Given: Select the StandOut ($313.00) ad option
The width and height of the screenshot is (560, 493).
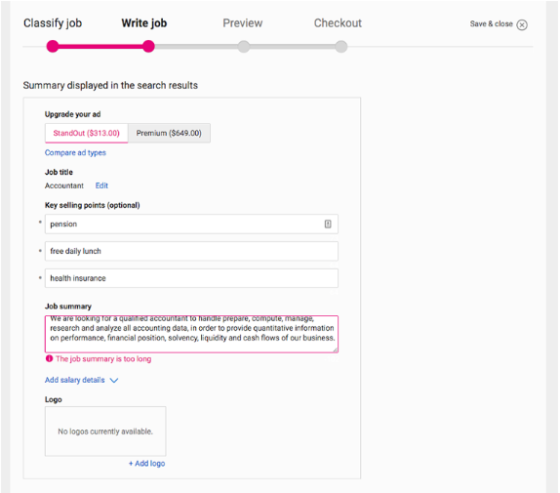Looking at the screenshot, I should point(86,133).
